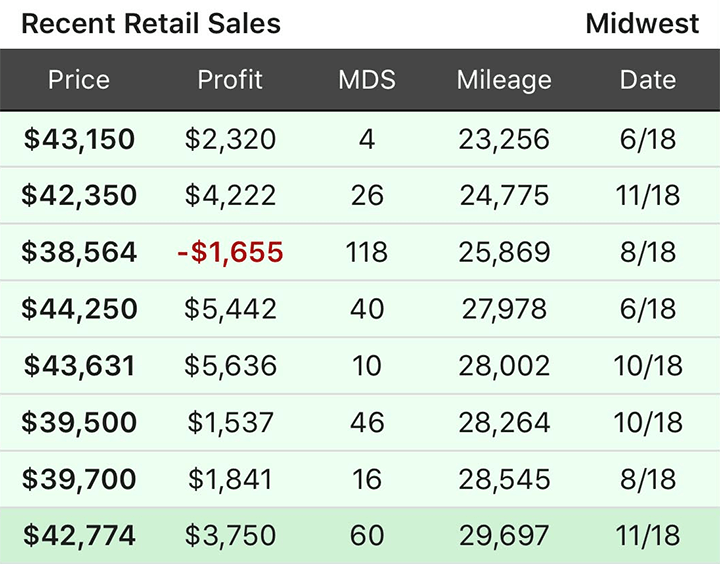Screen dimensions: 720x564
Task: Click the 29,697 mileage value
Action: coord(504,535)
